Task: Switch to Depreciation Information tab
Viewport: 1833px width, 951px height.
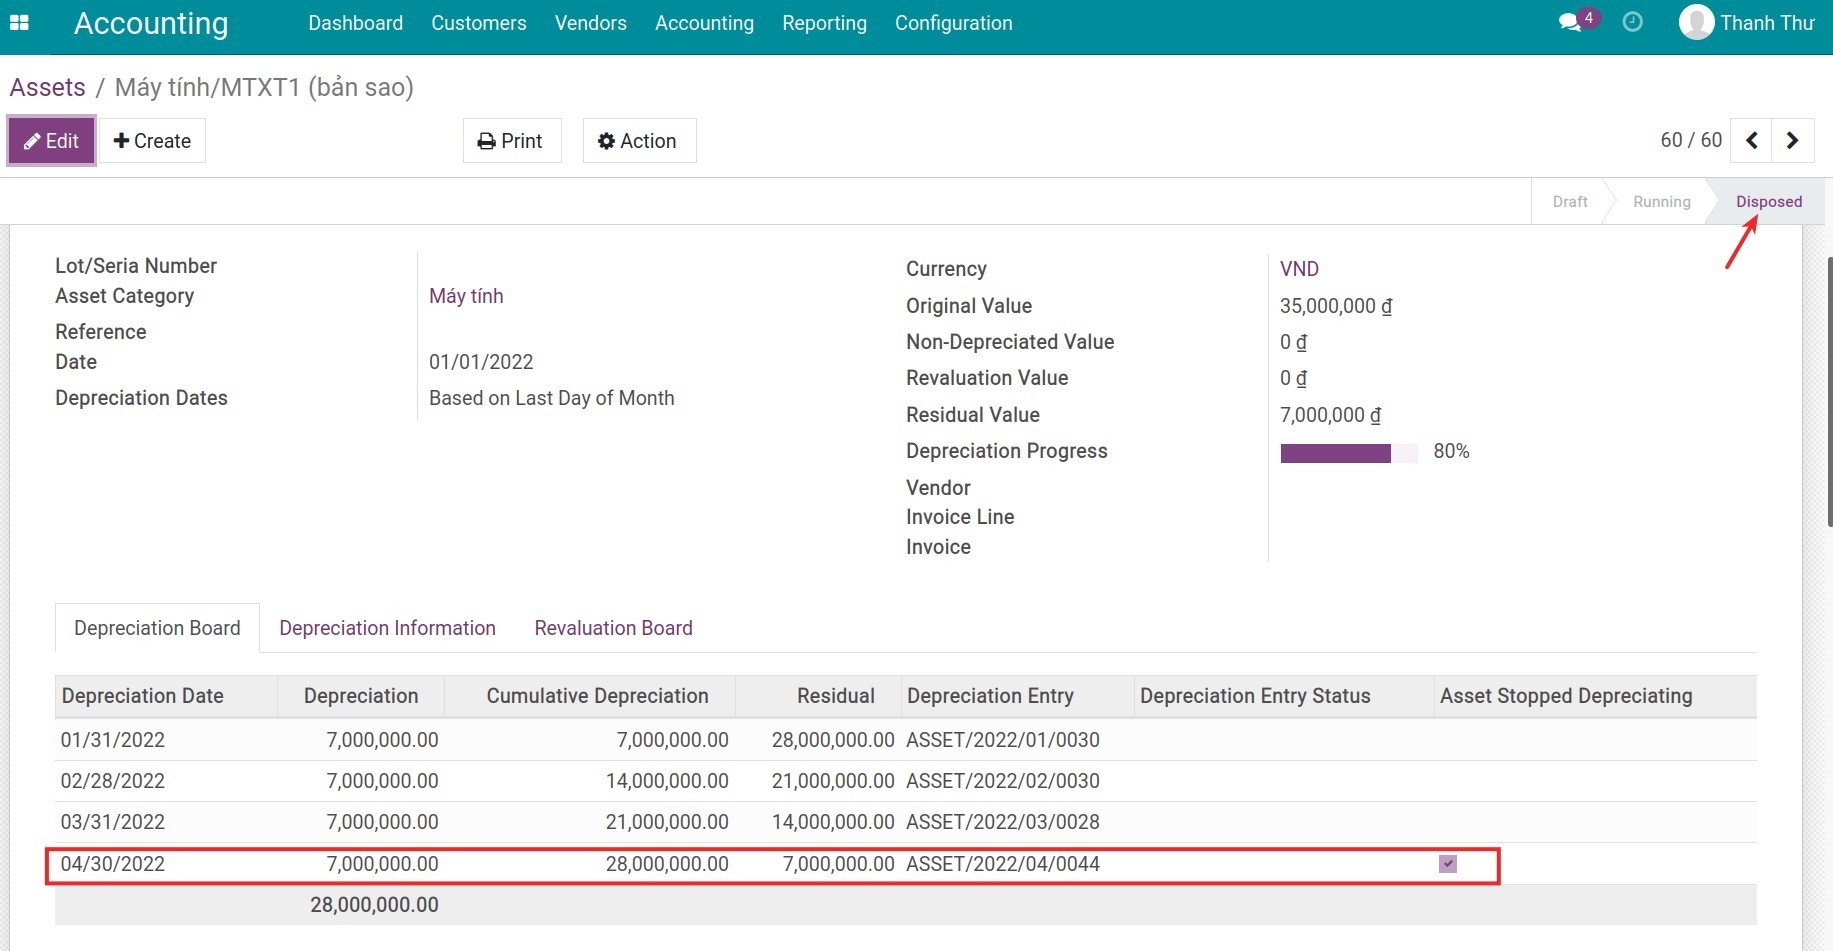Action: 387,628
